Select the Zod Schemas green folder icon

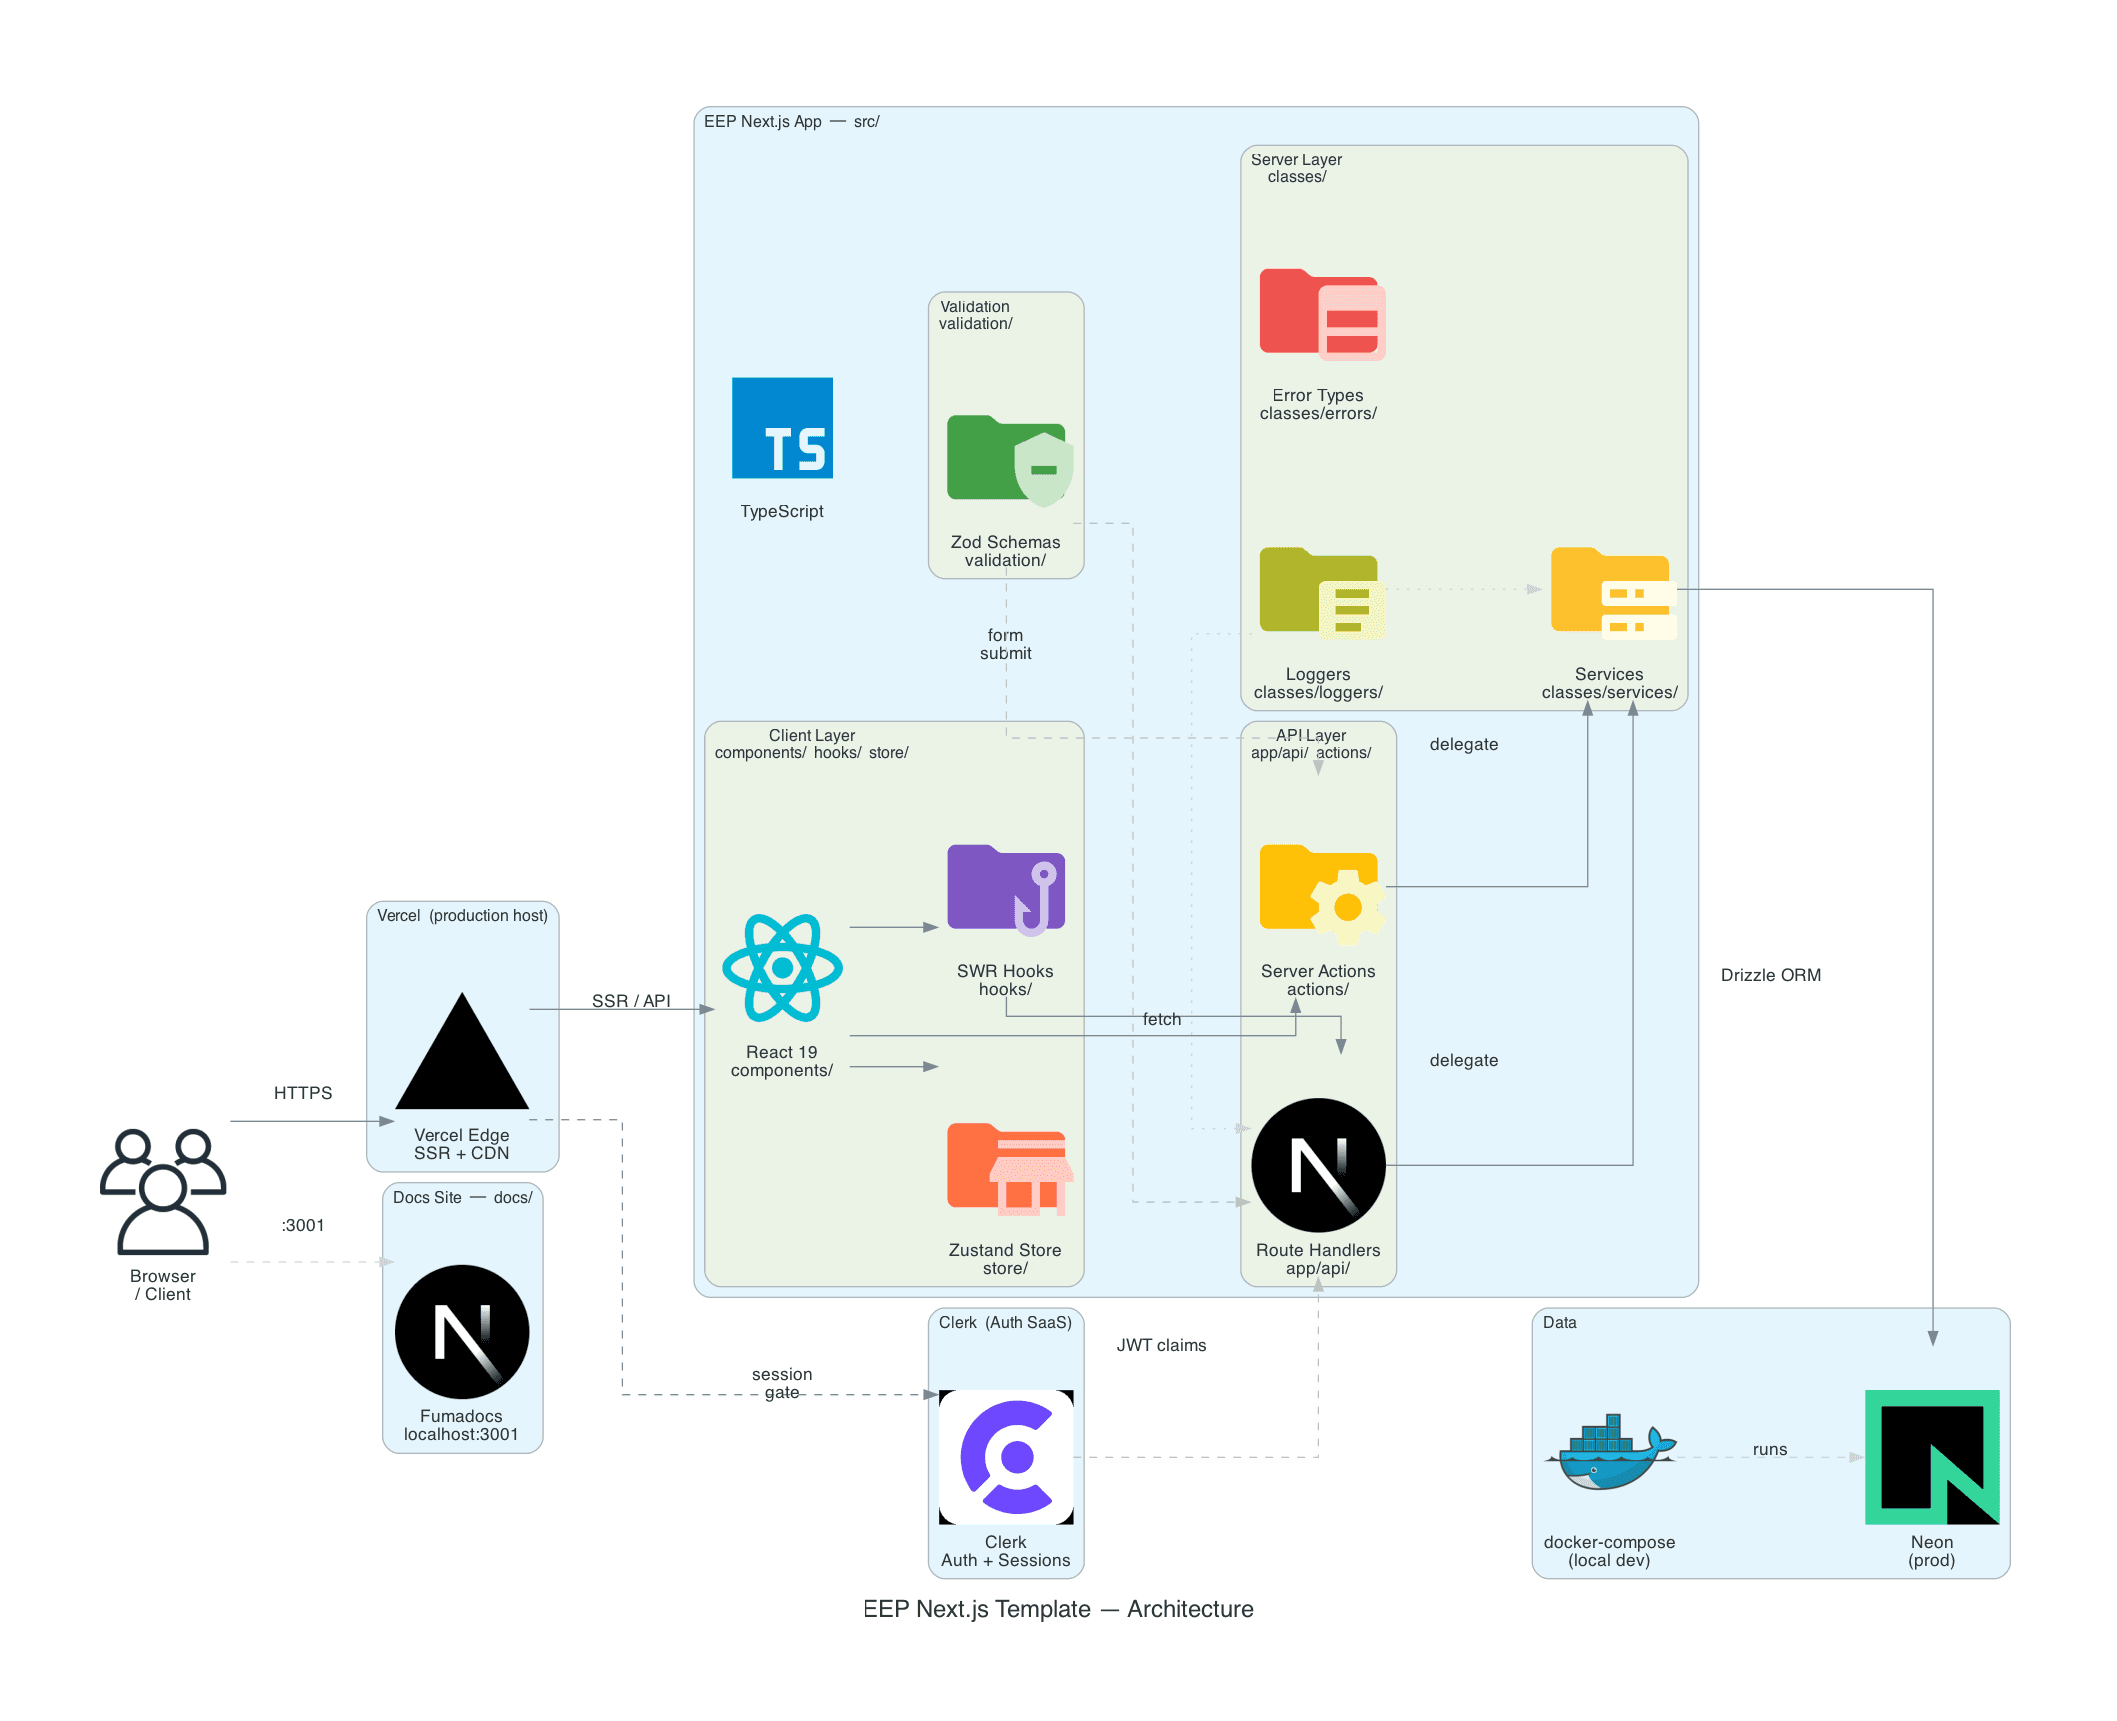(1010, 460)
